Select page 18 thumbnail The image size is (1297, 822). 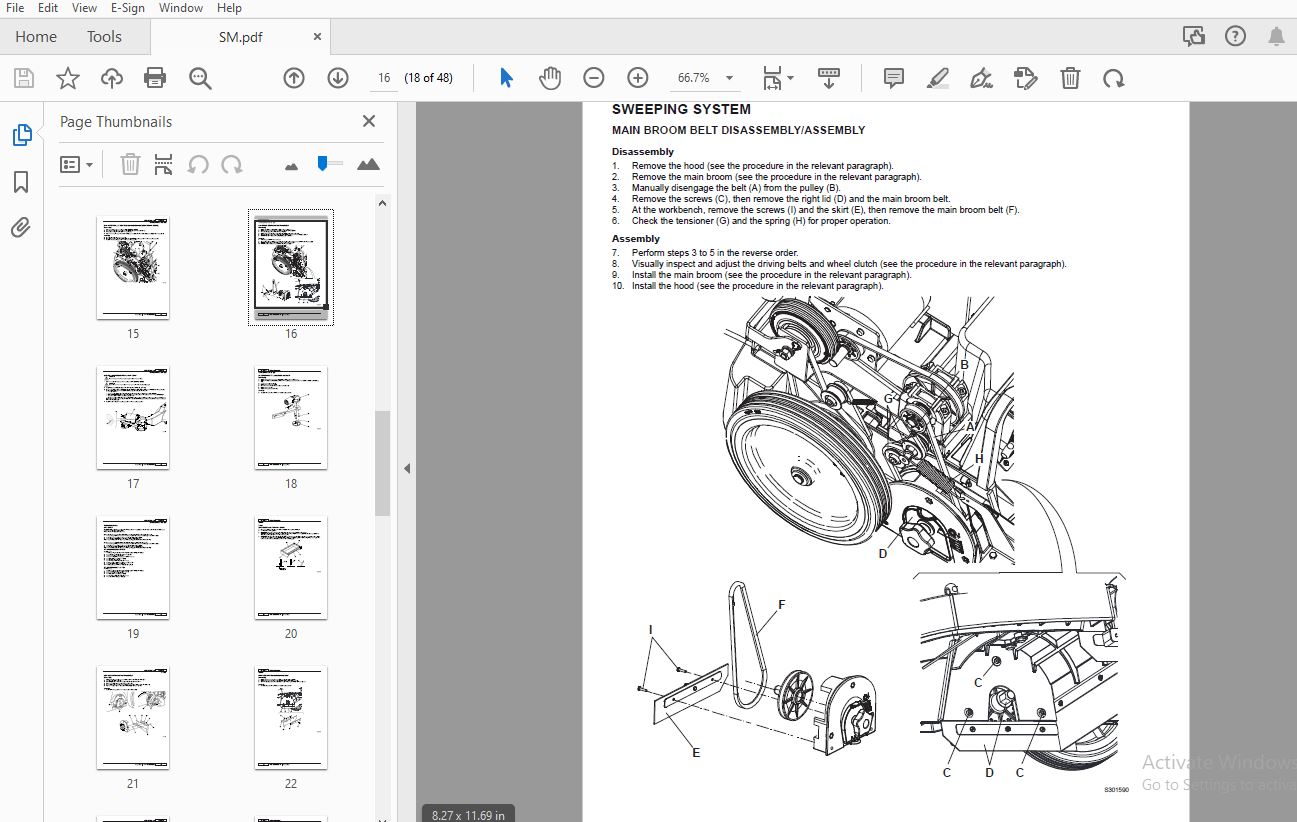pyautogui.click(x=291, y=418)
